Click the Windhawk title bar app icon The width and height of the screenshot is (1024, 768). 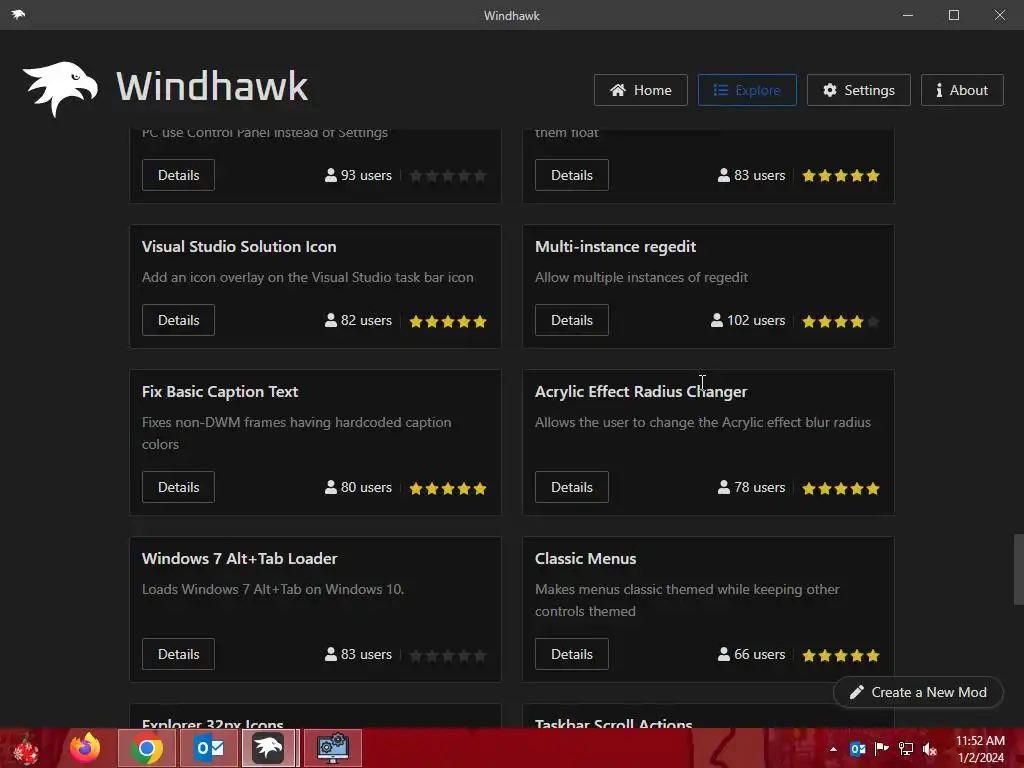[x=18, y=14]
